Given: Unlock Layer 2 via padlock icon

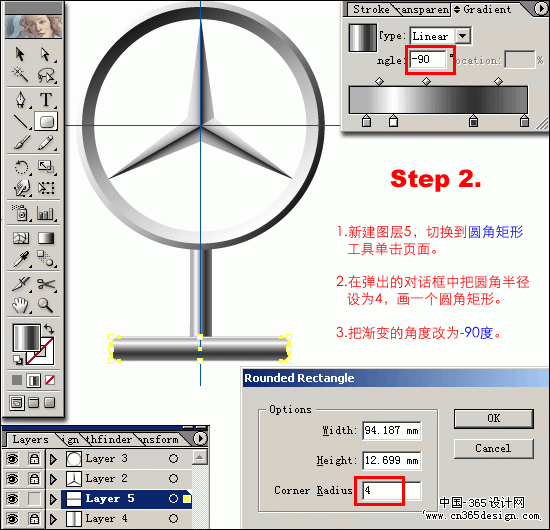Looking at the screenshot, I should click(34, 478).
